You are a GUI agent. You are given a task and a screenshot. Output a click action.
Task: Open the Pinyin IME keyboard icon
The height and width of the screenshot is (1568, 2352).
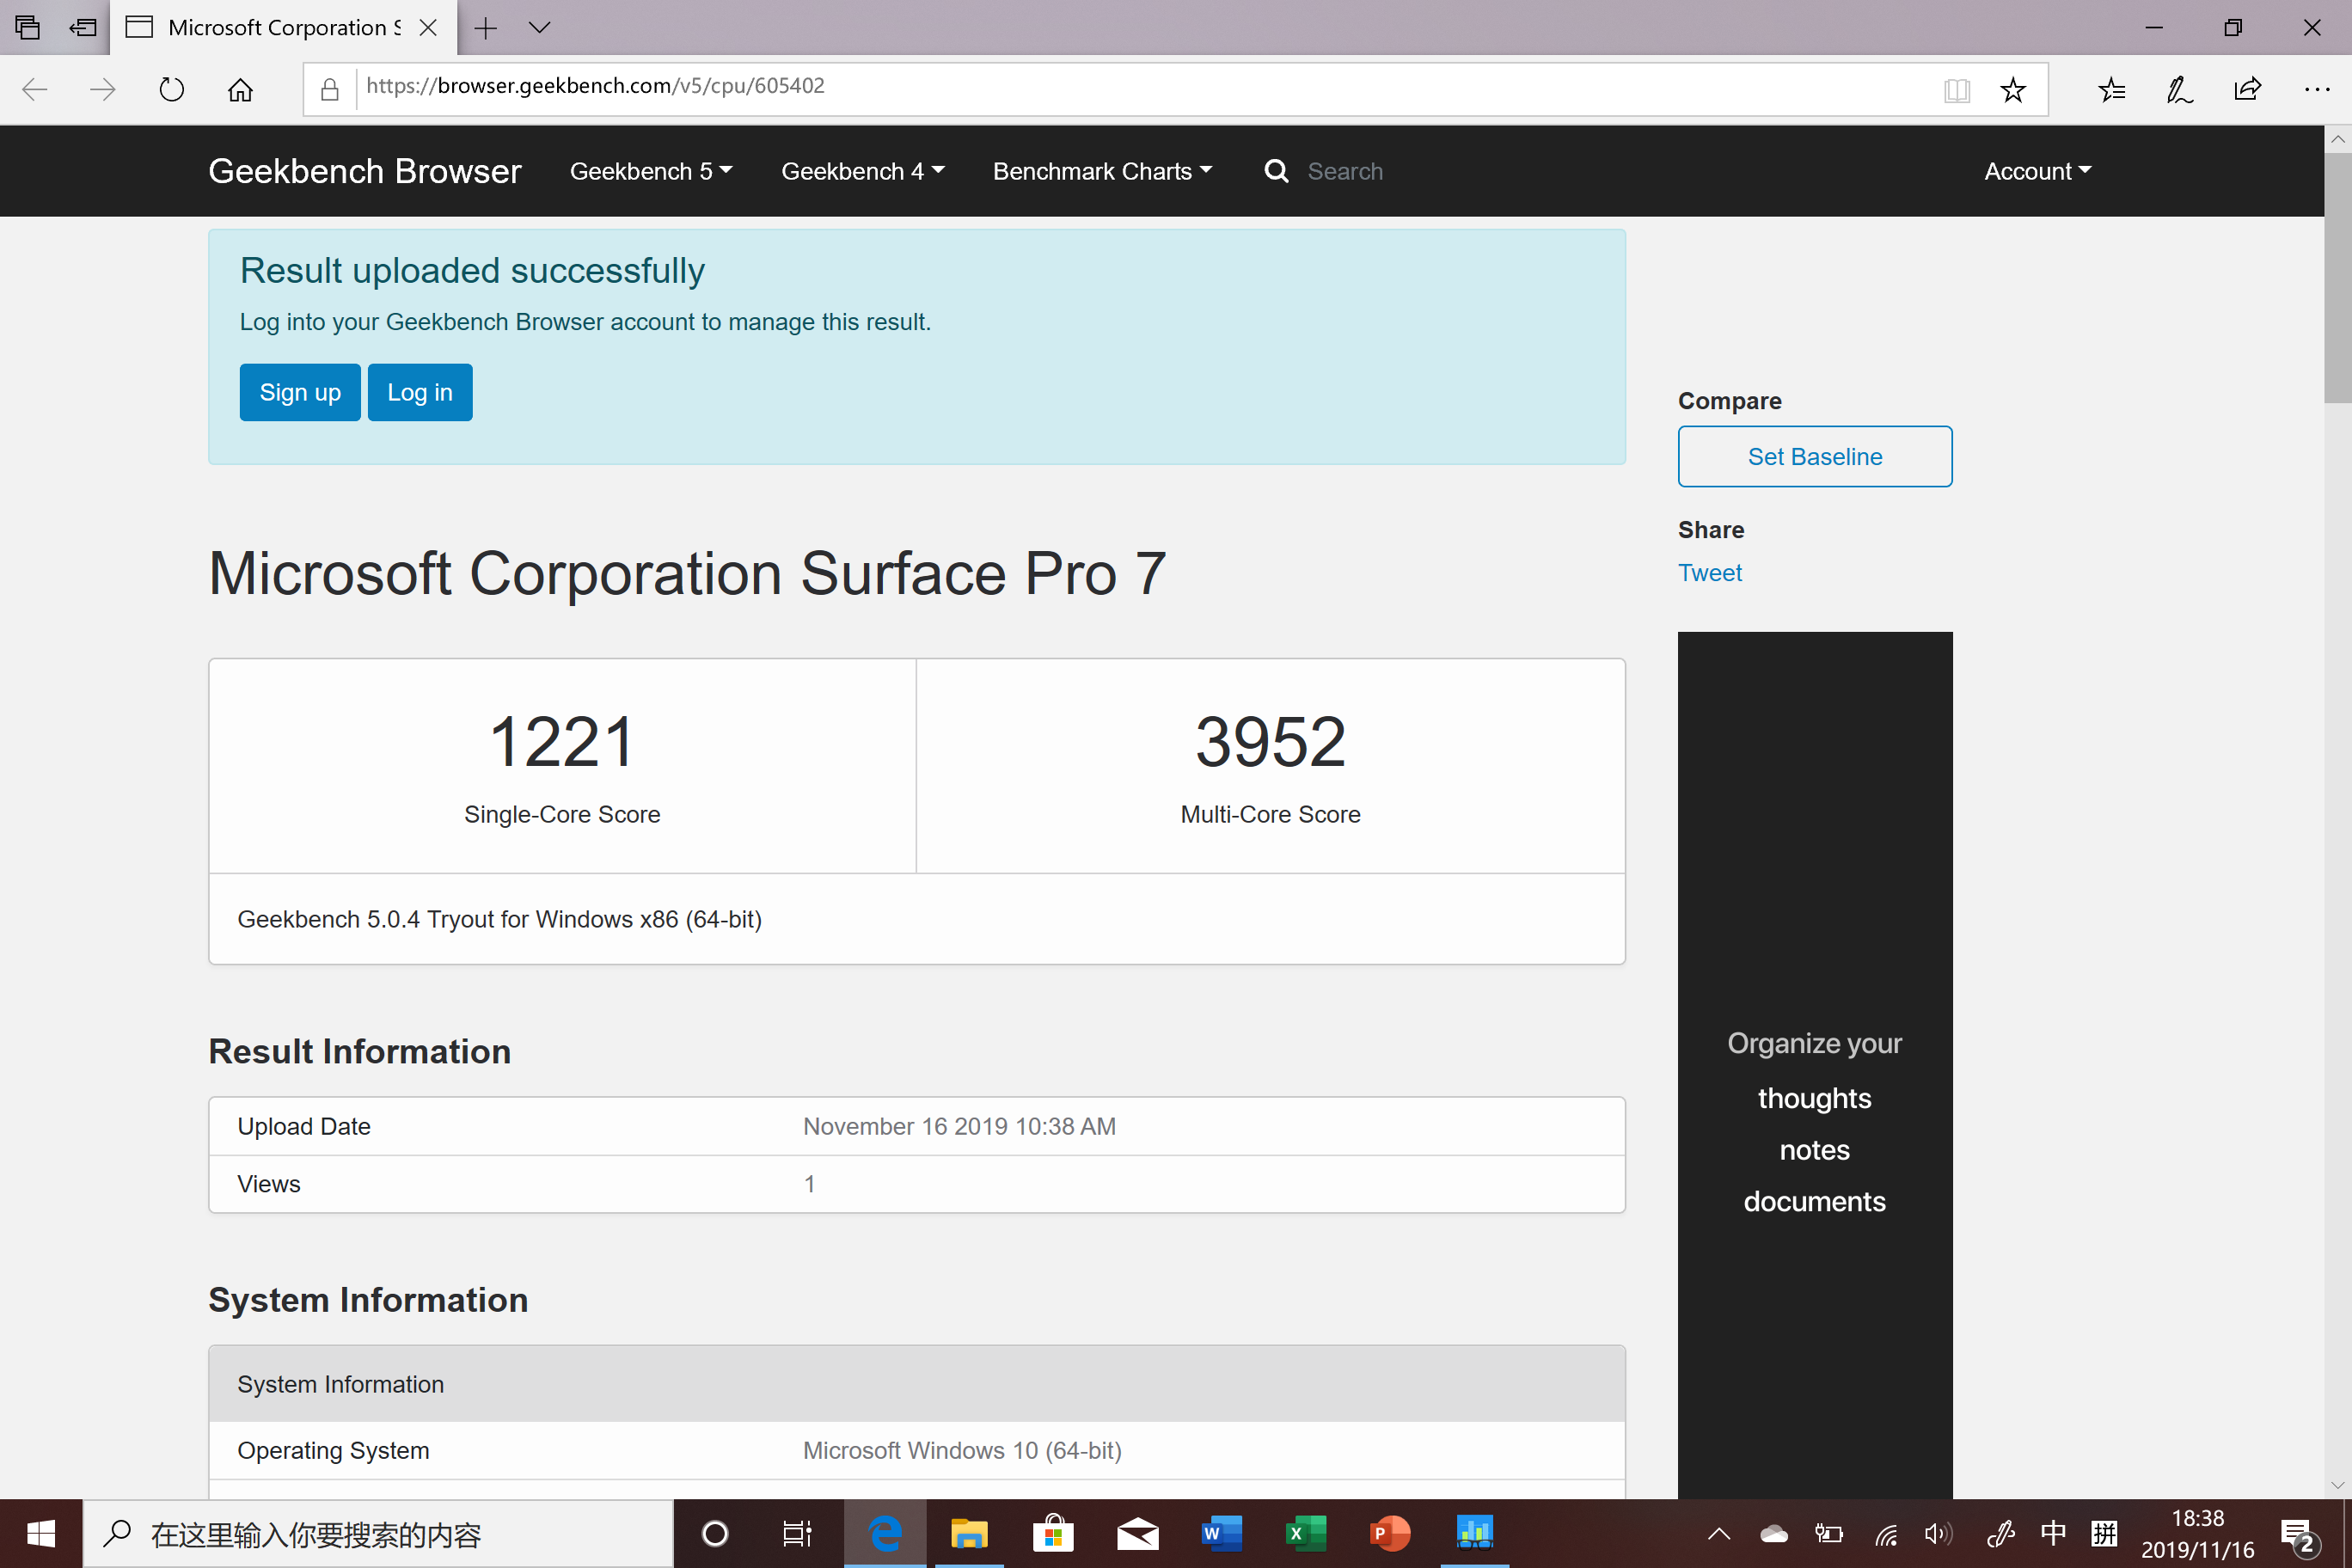pyautogui.click(x=2104, y=1533)
